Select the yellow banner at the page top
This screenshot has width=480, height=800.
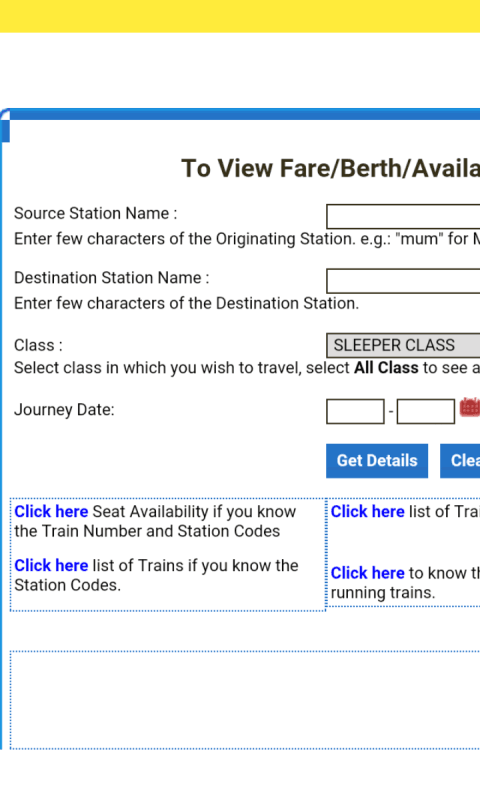coord(240,16)
